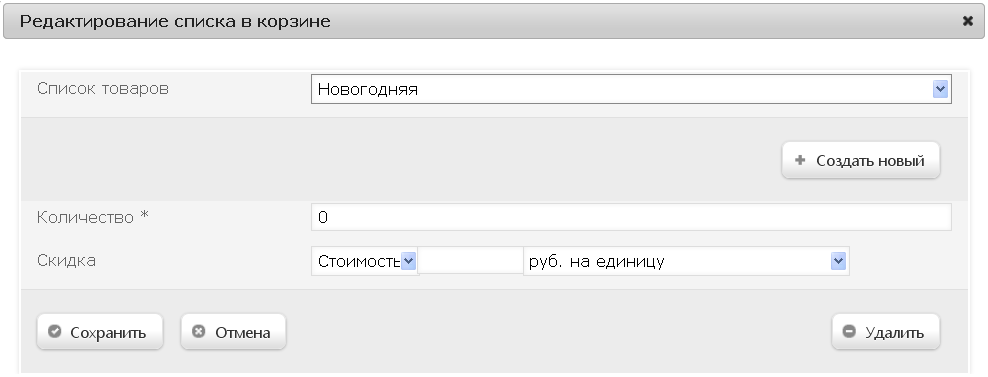Focus the Количество input field

631,218
